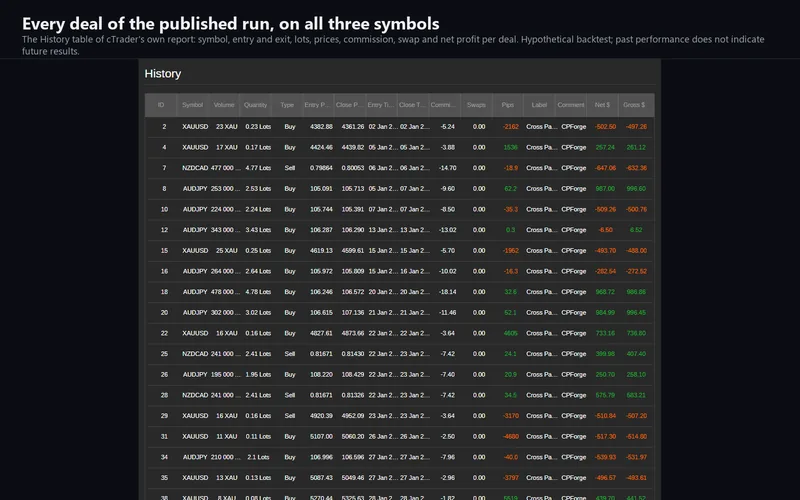Click entry price 108.220
800x500 pixels.
click(321, 374)
